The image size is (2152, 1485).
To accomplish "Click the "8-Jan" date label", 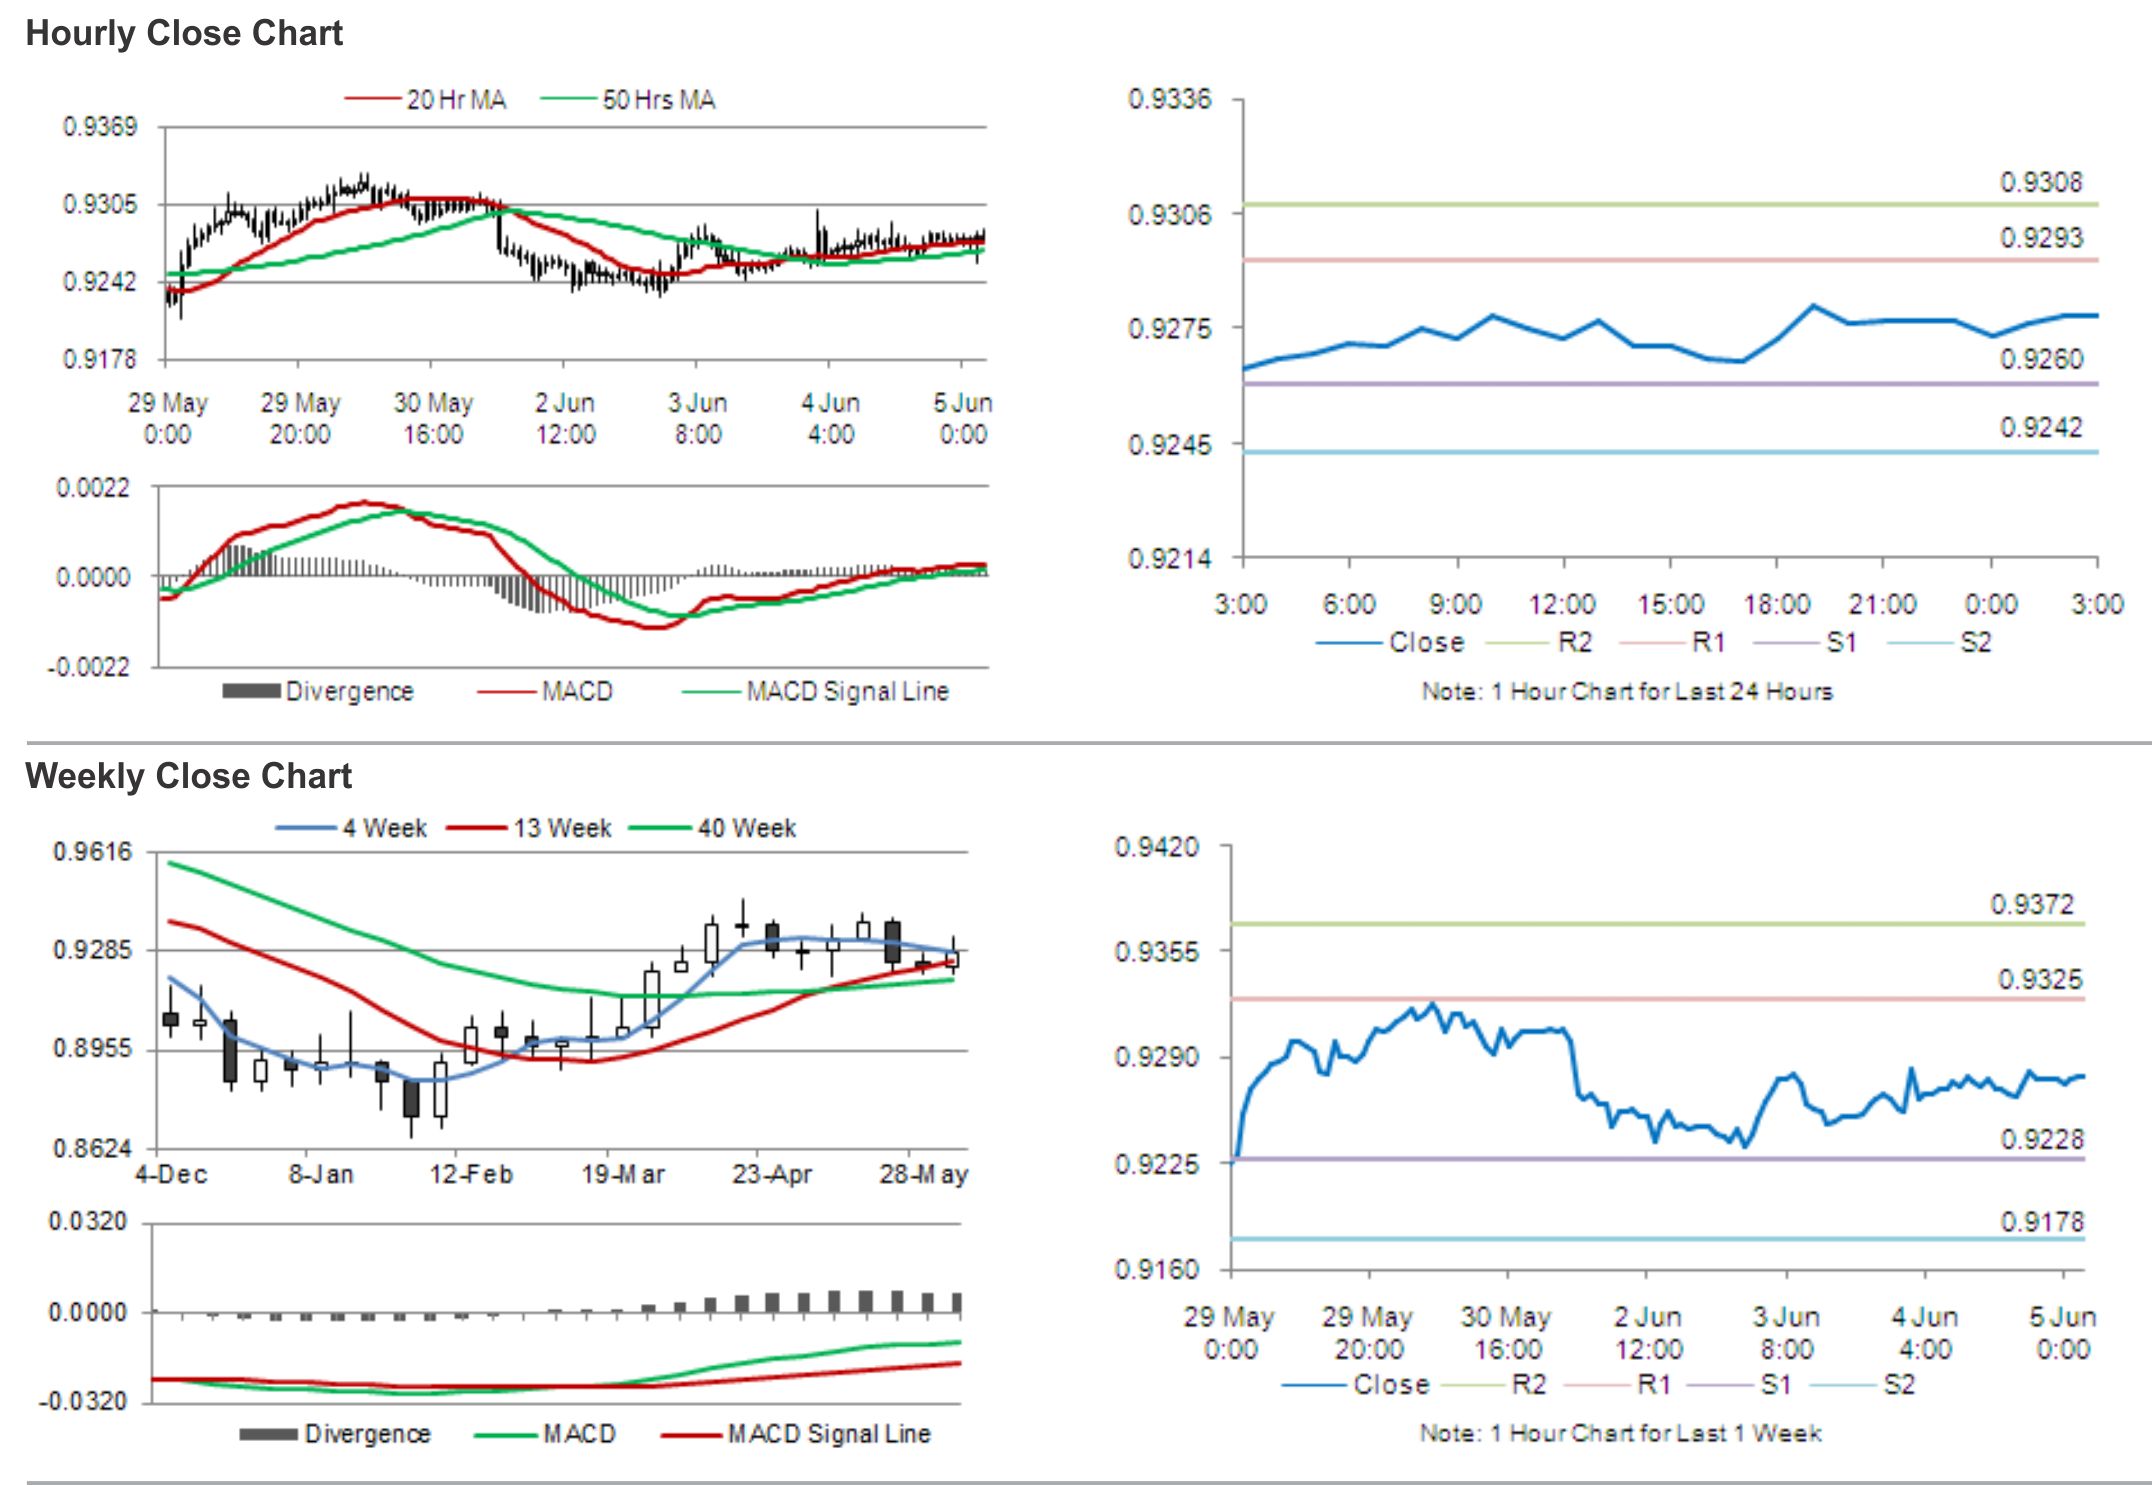I will [x=321, y=1174].
